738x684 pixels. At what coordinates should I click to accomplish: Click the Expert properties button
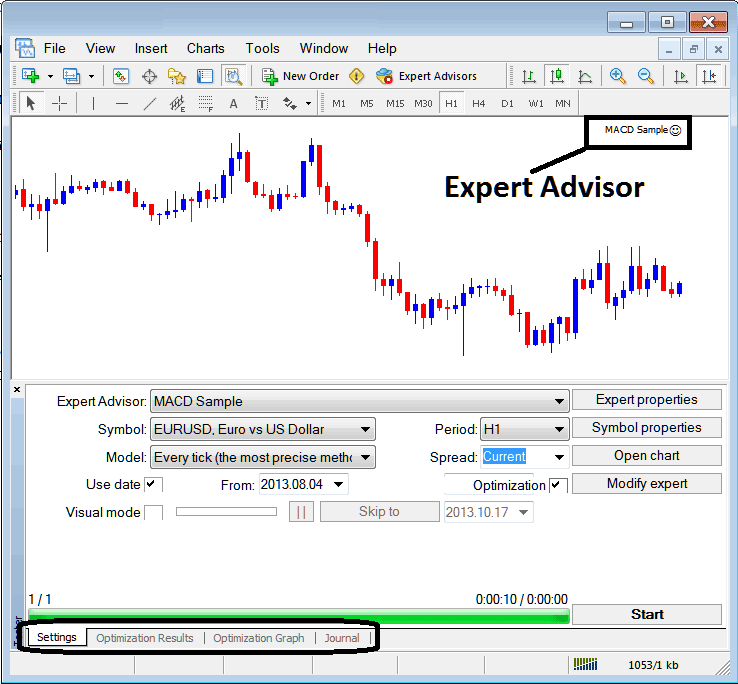click(647, 400)
